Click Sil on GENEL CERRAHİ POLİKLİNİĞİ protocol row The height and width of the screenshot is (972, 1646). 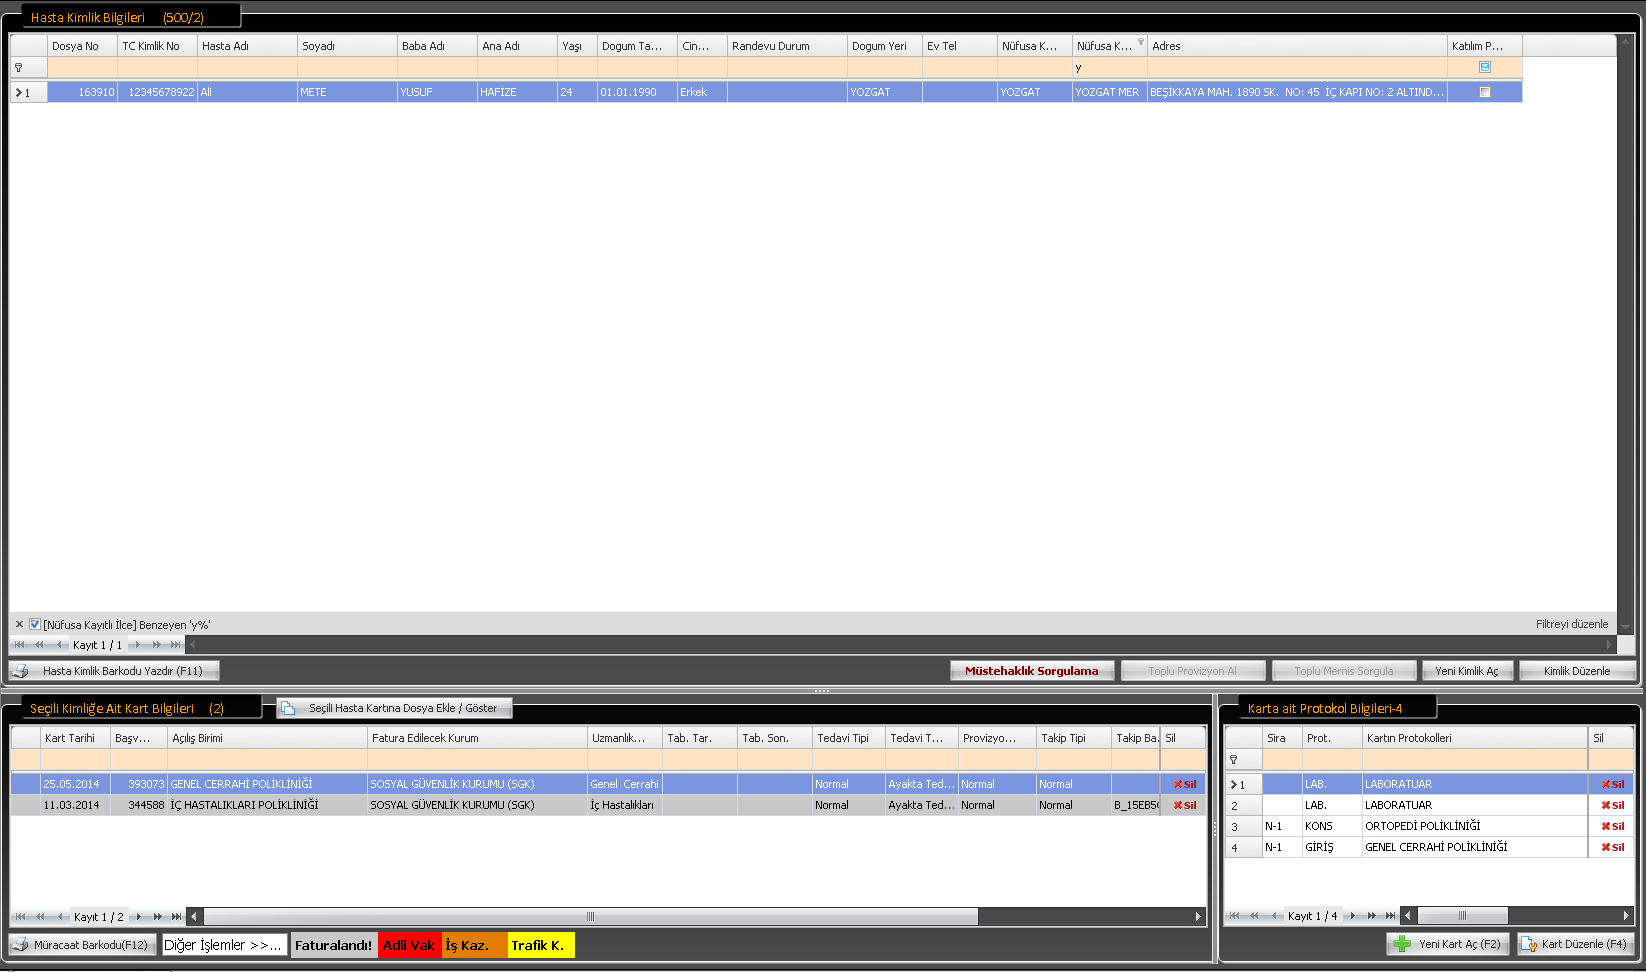[1612, 847]
